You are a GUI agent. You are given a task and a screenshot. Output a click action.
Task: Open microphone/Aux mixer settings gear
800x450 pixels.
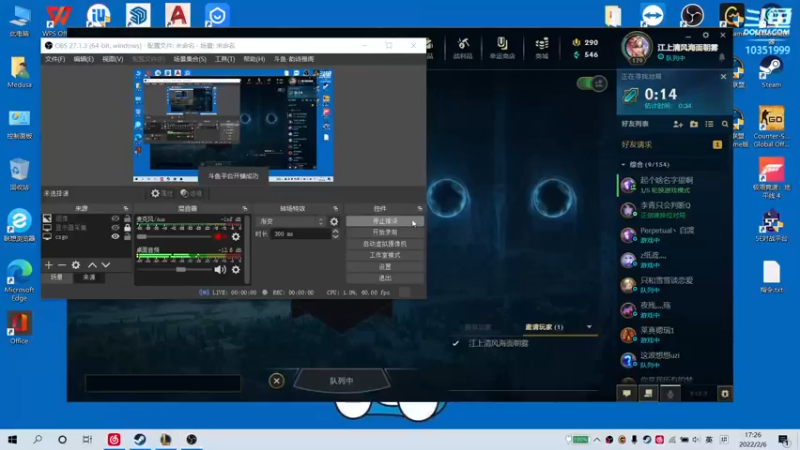pyautogui.click(x=236, y=237)
